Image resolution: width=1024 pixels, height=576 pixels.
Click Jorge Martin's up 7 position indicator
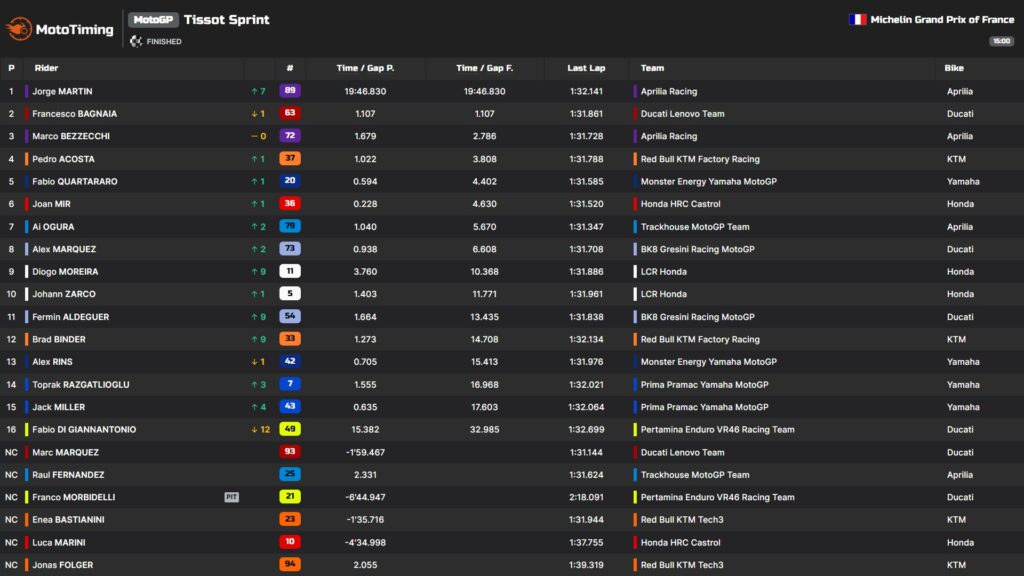click(x=259, y=91)
